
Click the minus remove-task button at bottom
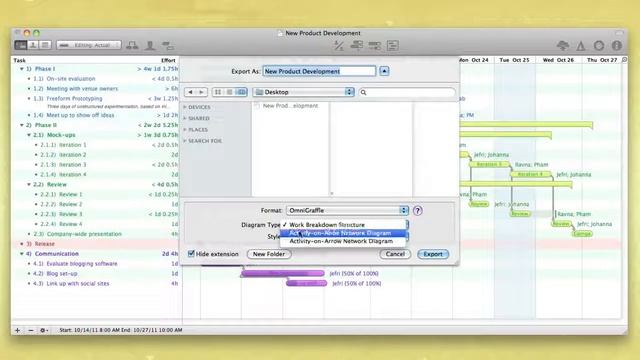pyautogui.click(x=31, y=330)
